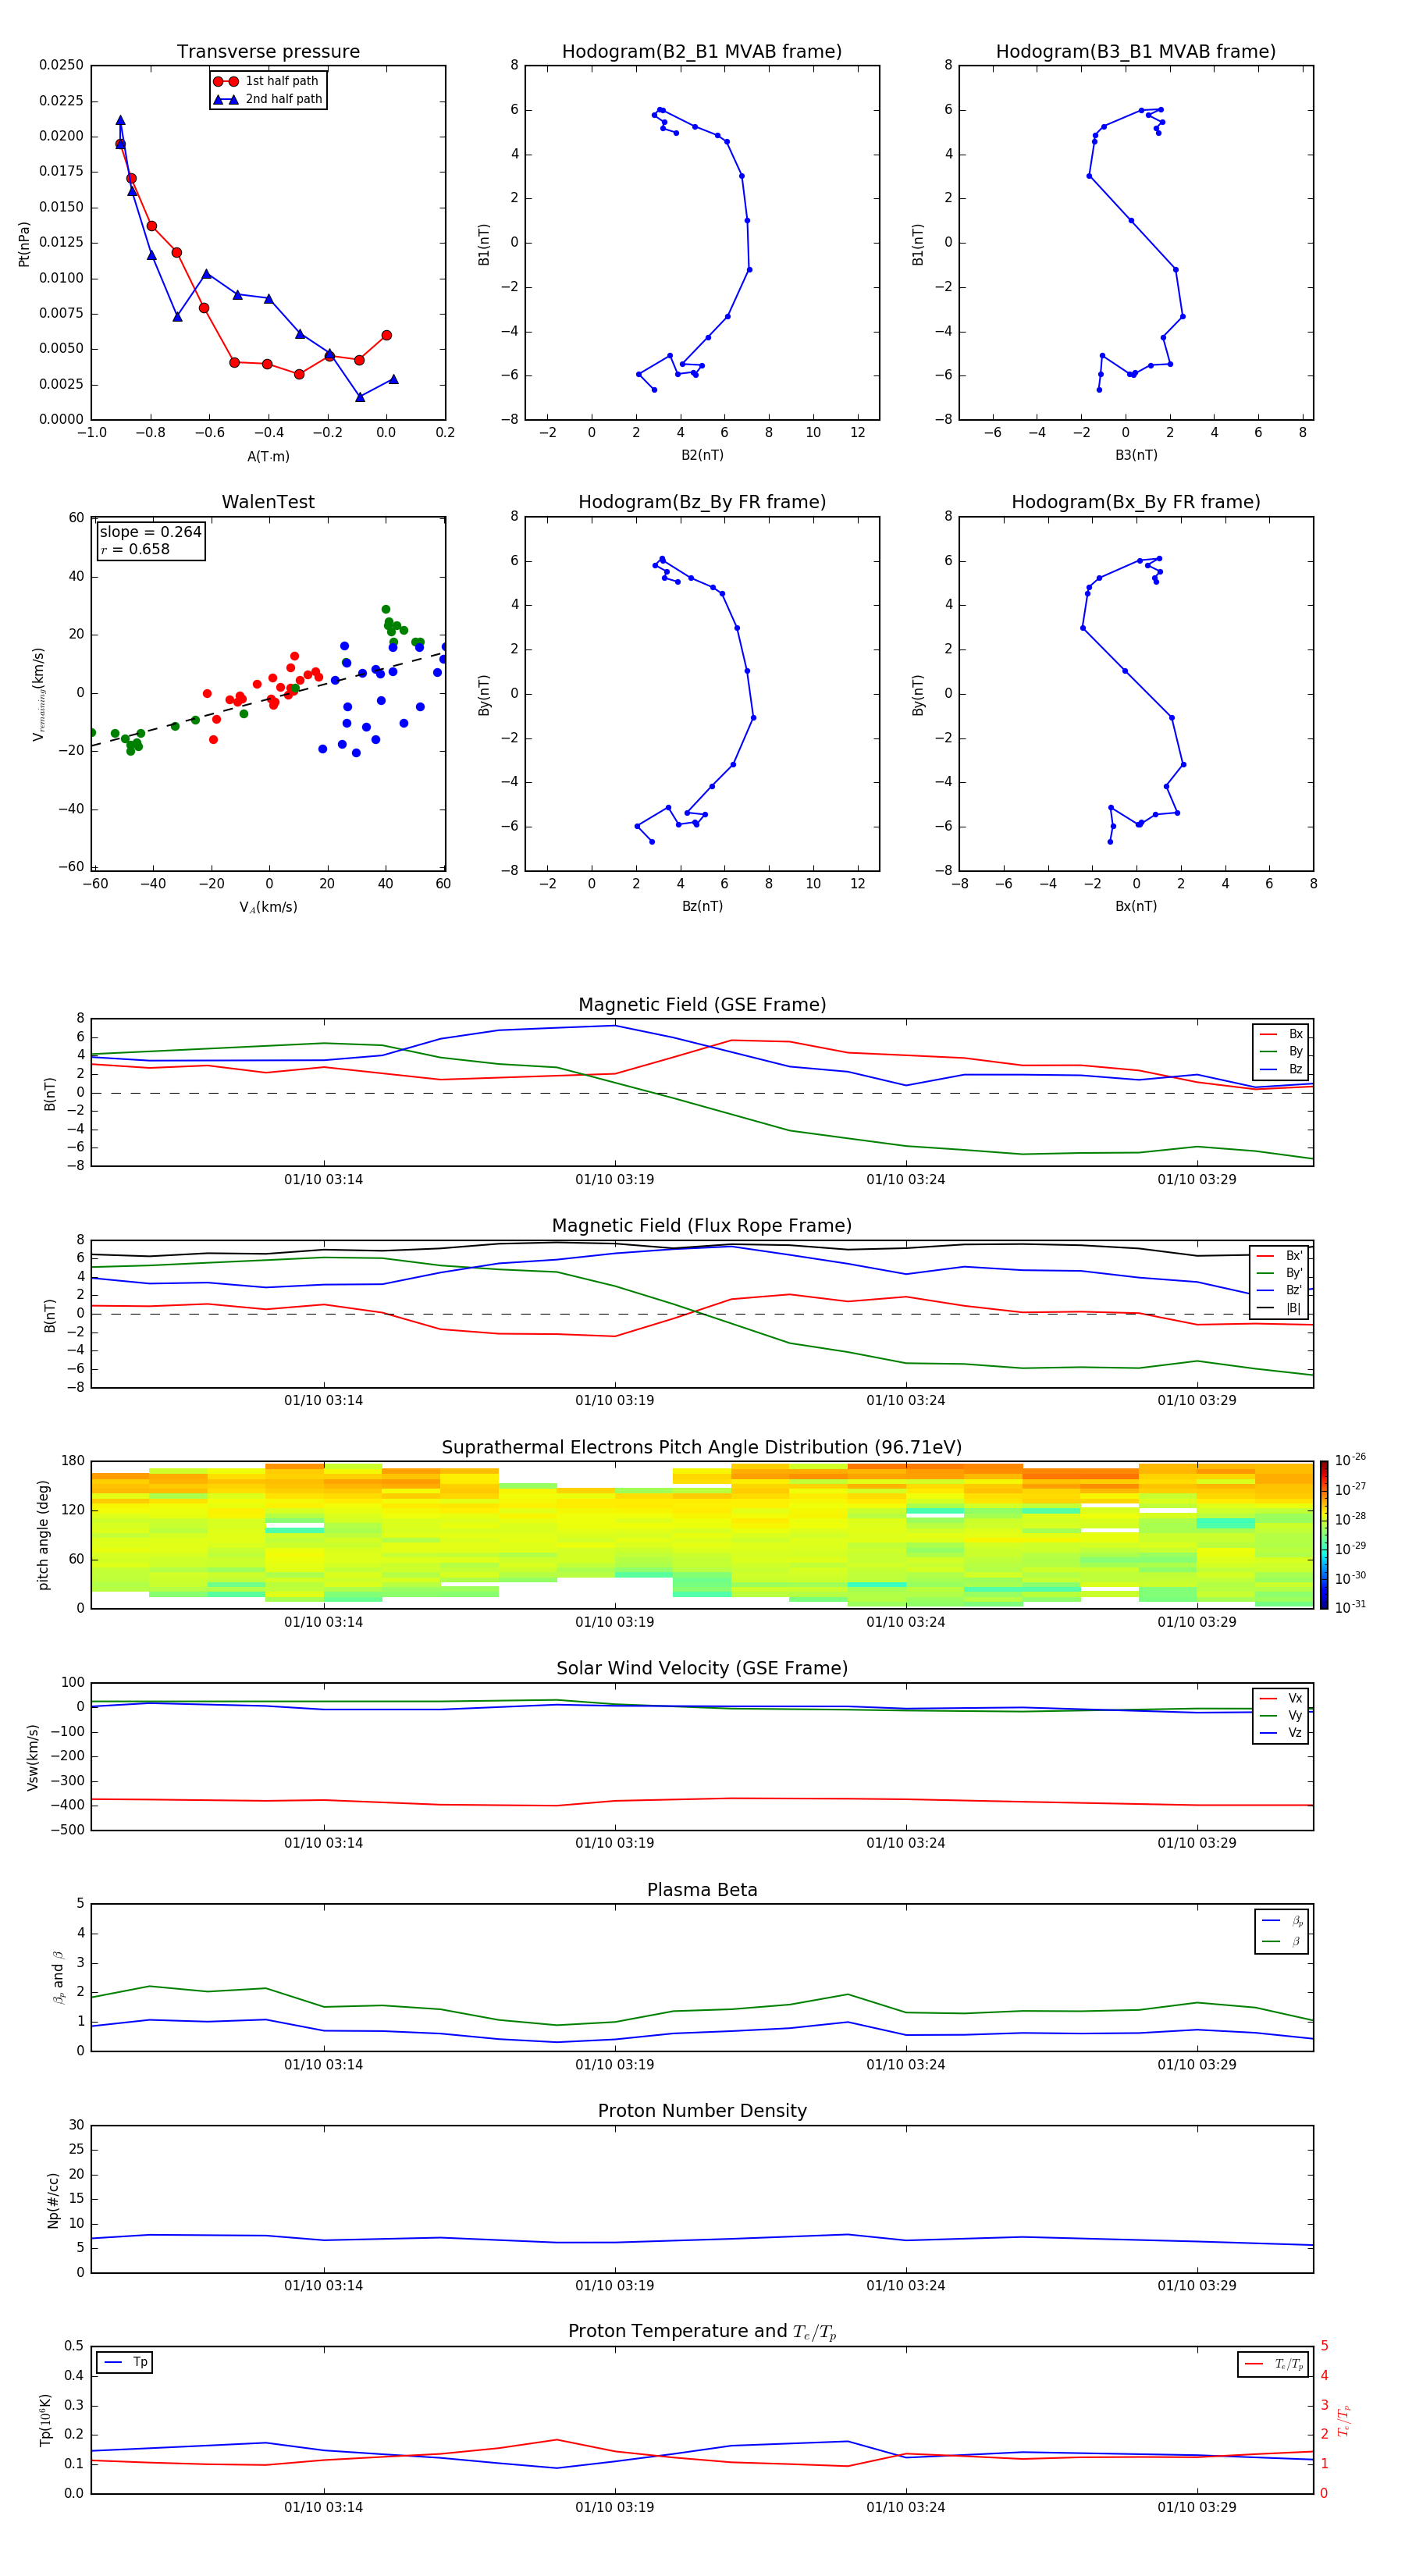The width and height of the screenshot is (1405, 2576).
Task: Click the "Proton Temperature and Te/Tp" title
Action: click(702, 2331)
